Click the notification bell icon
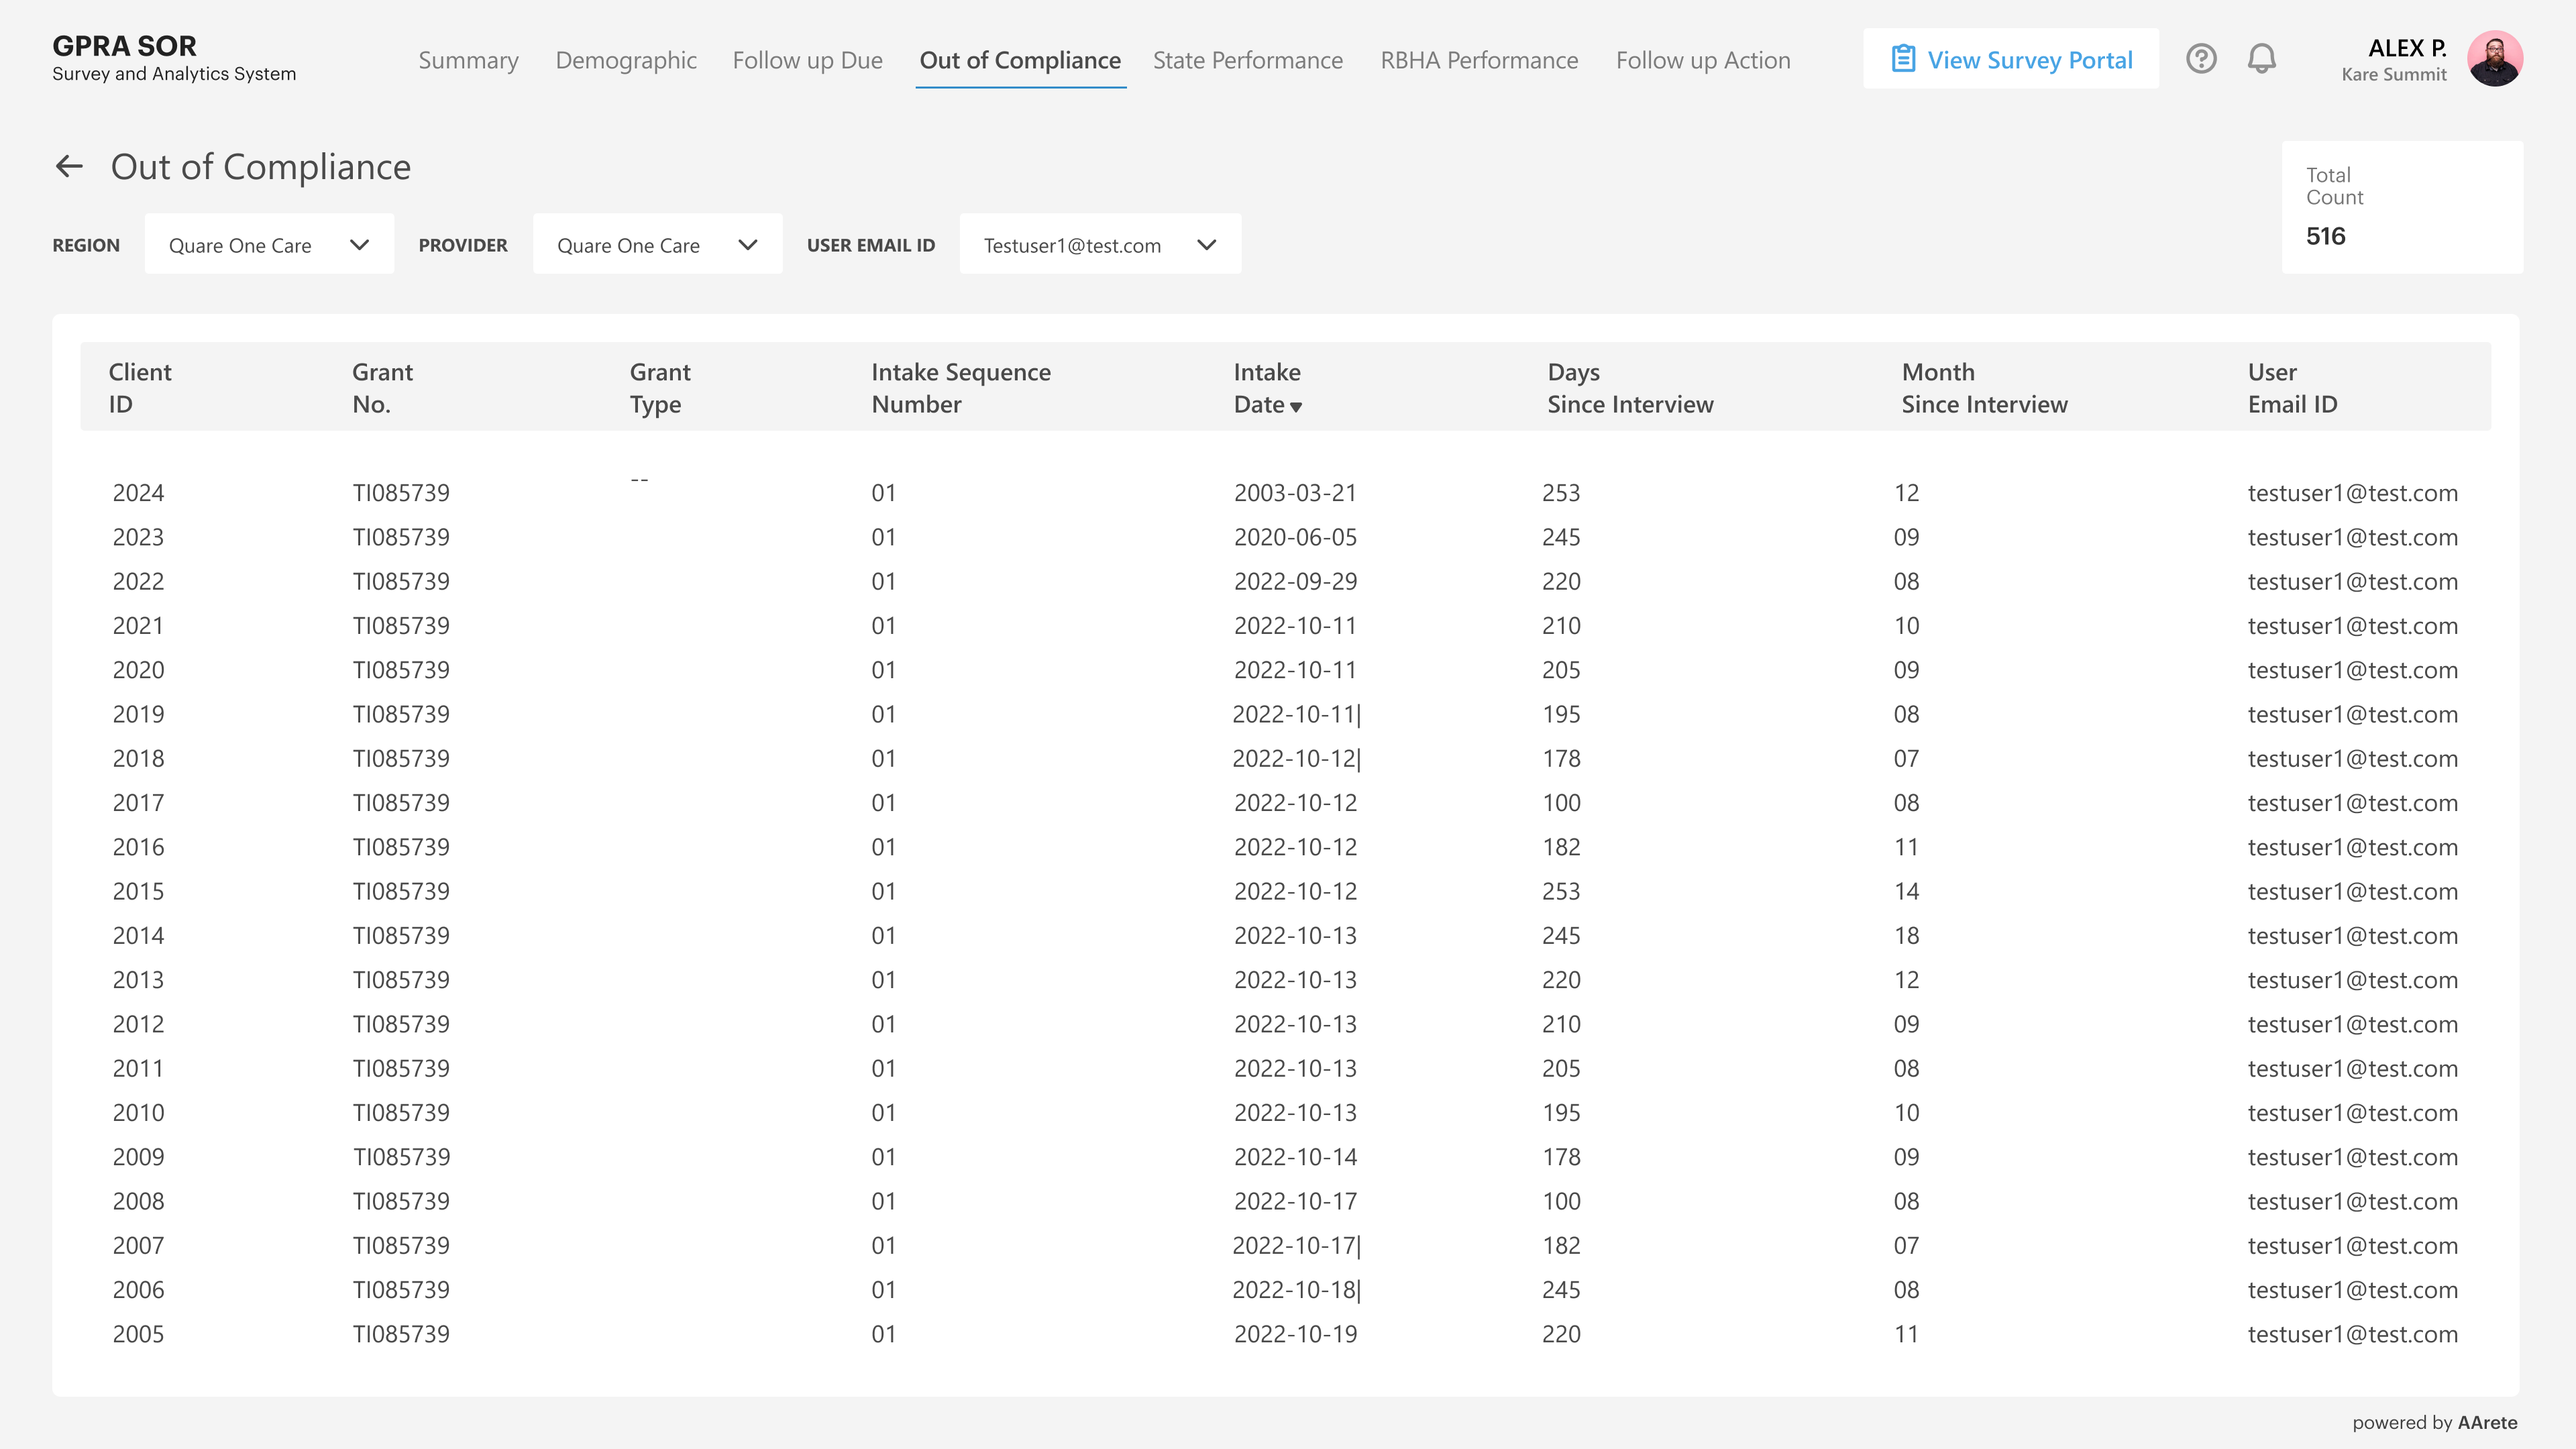The height and width of the screenshot is (1449, 2576). [2263, 59]
